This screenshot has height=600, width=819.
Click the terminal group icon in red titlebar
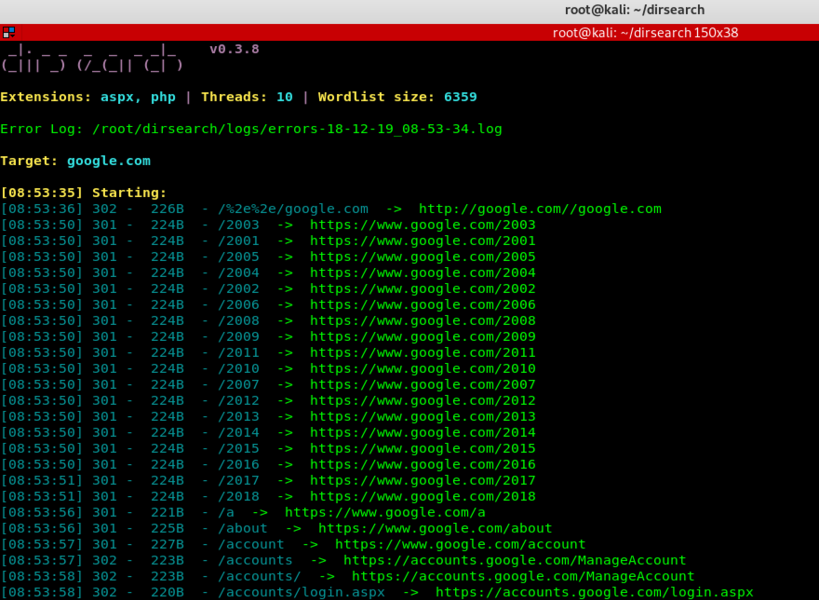tap(8, 32)
